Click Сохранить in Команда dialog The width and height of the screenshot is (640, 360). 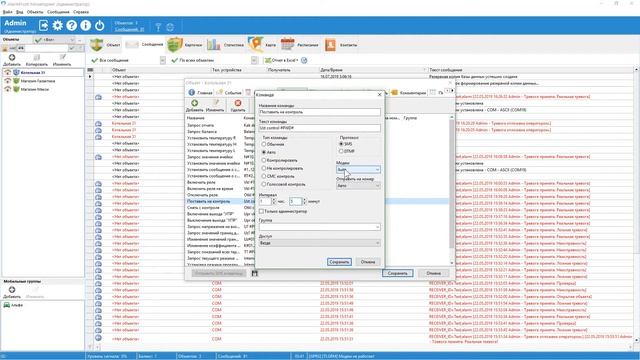click(339, 262)
